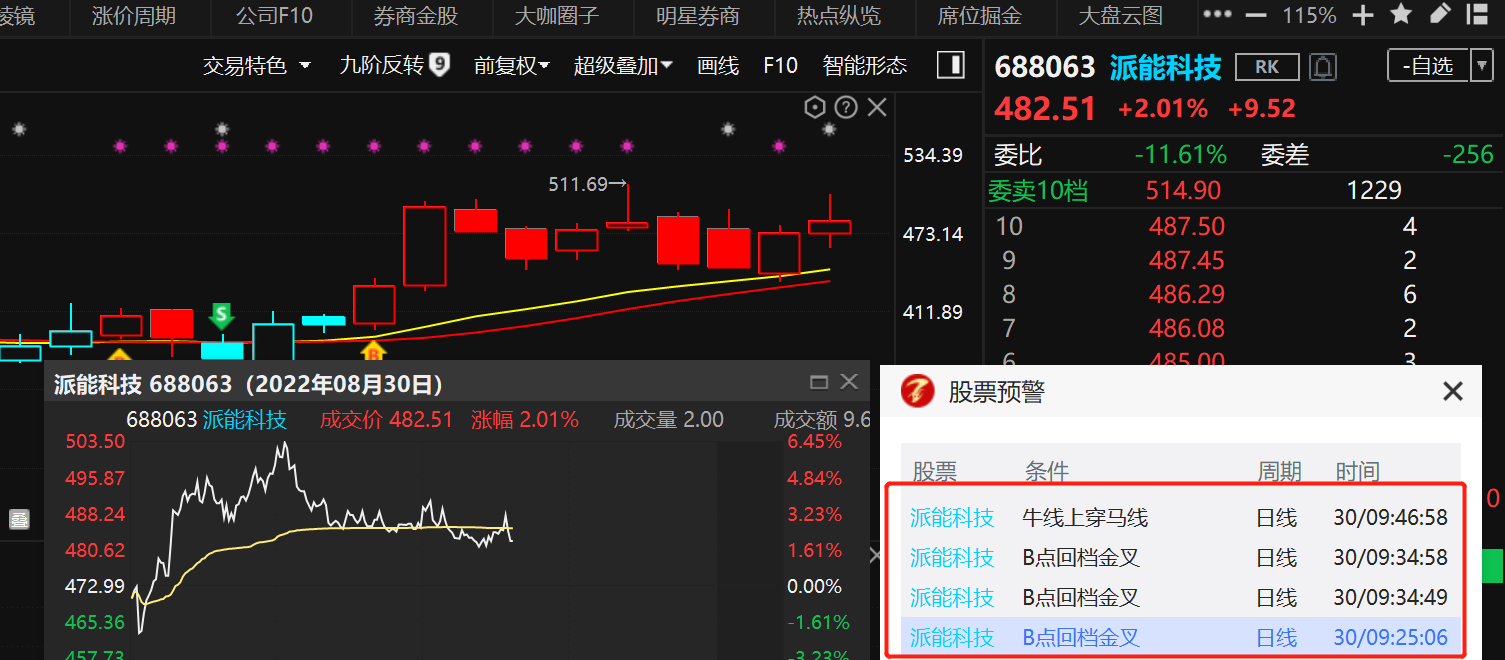Open the 超级叠加 overlay dropdown
Screen dimensions: 1505x660
pos(623,66)
